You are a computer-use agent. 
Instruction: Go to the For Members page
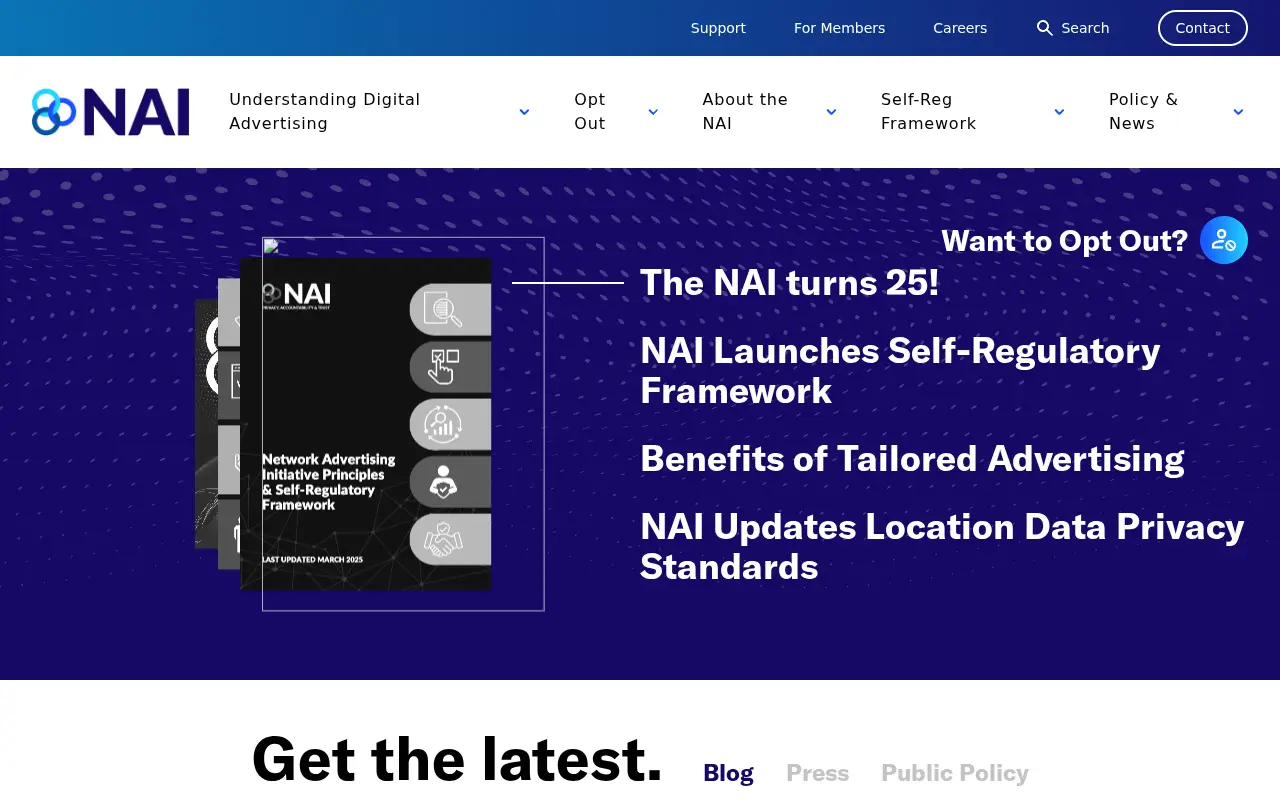click(x=839, y=28)
